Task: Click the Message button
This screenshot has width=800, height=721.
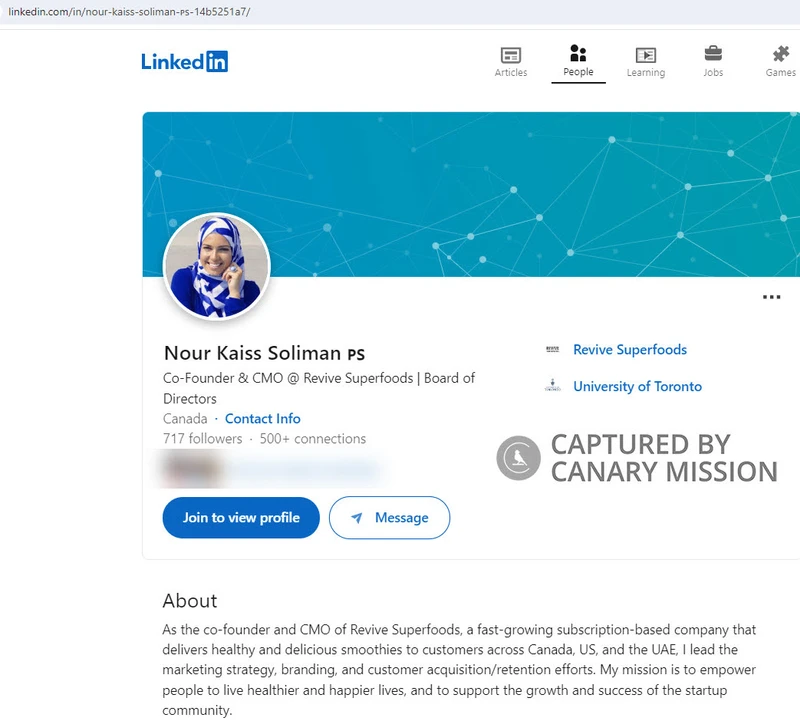Action: click(389, 517)
